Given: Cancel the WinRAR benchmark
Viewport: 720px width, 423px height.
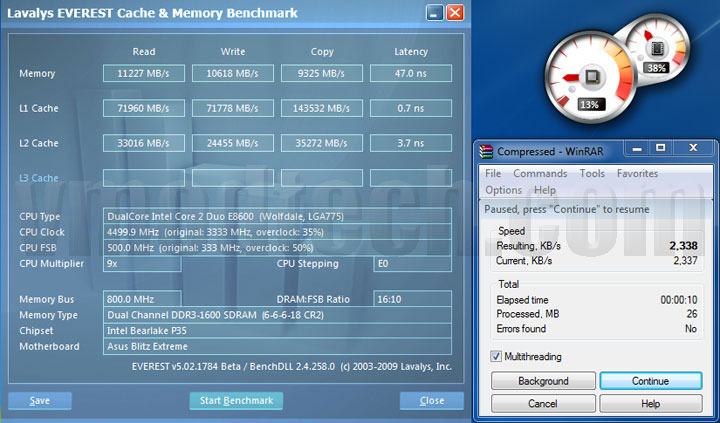Looking at the screenshot, I should coord(543,403).
